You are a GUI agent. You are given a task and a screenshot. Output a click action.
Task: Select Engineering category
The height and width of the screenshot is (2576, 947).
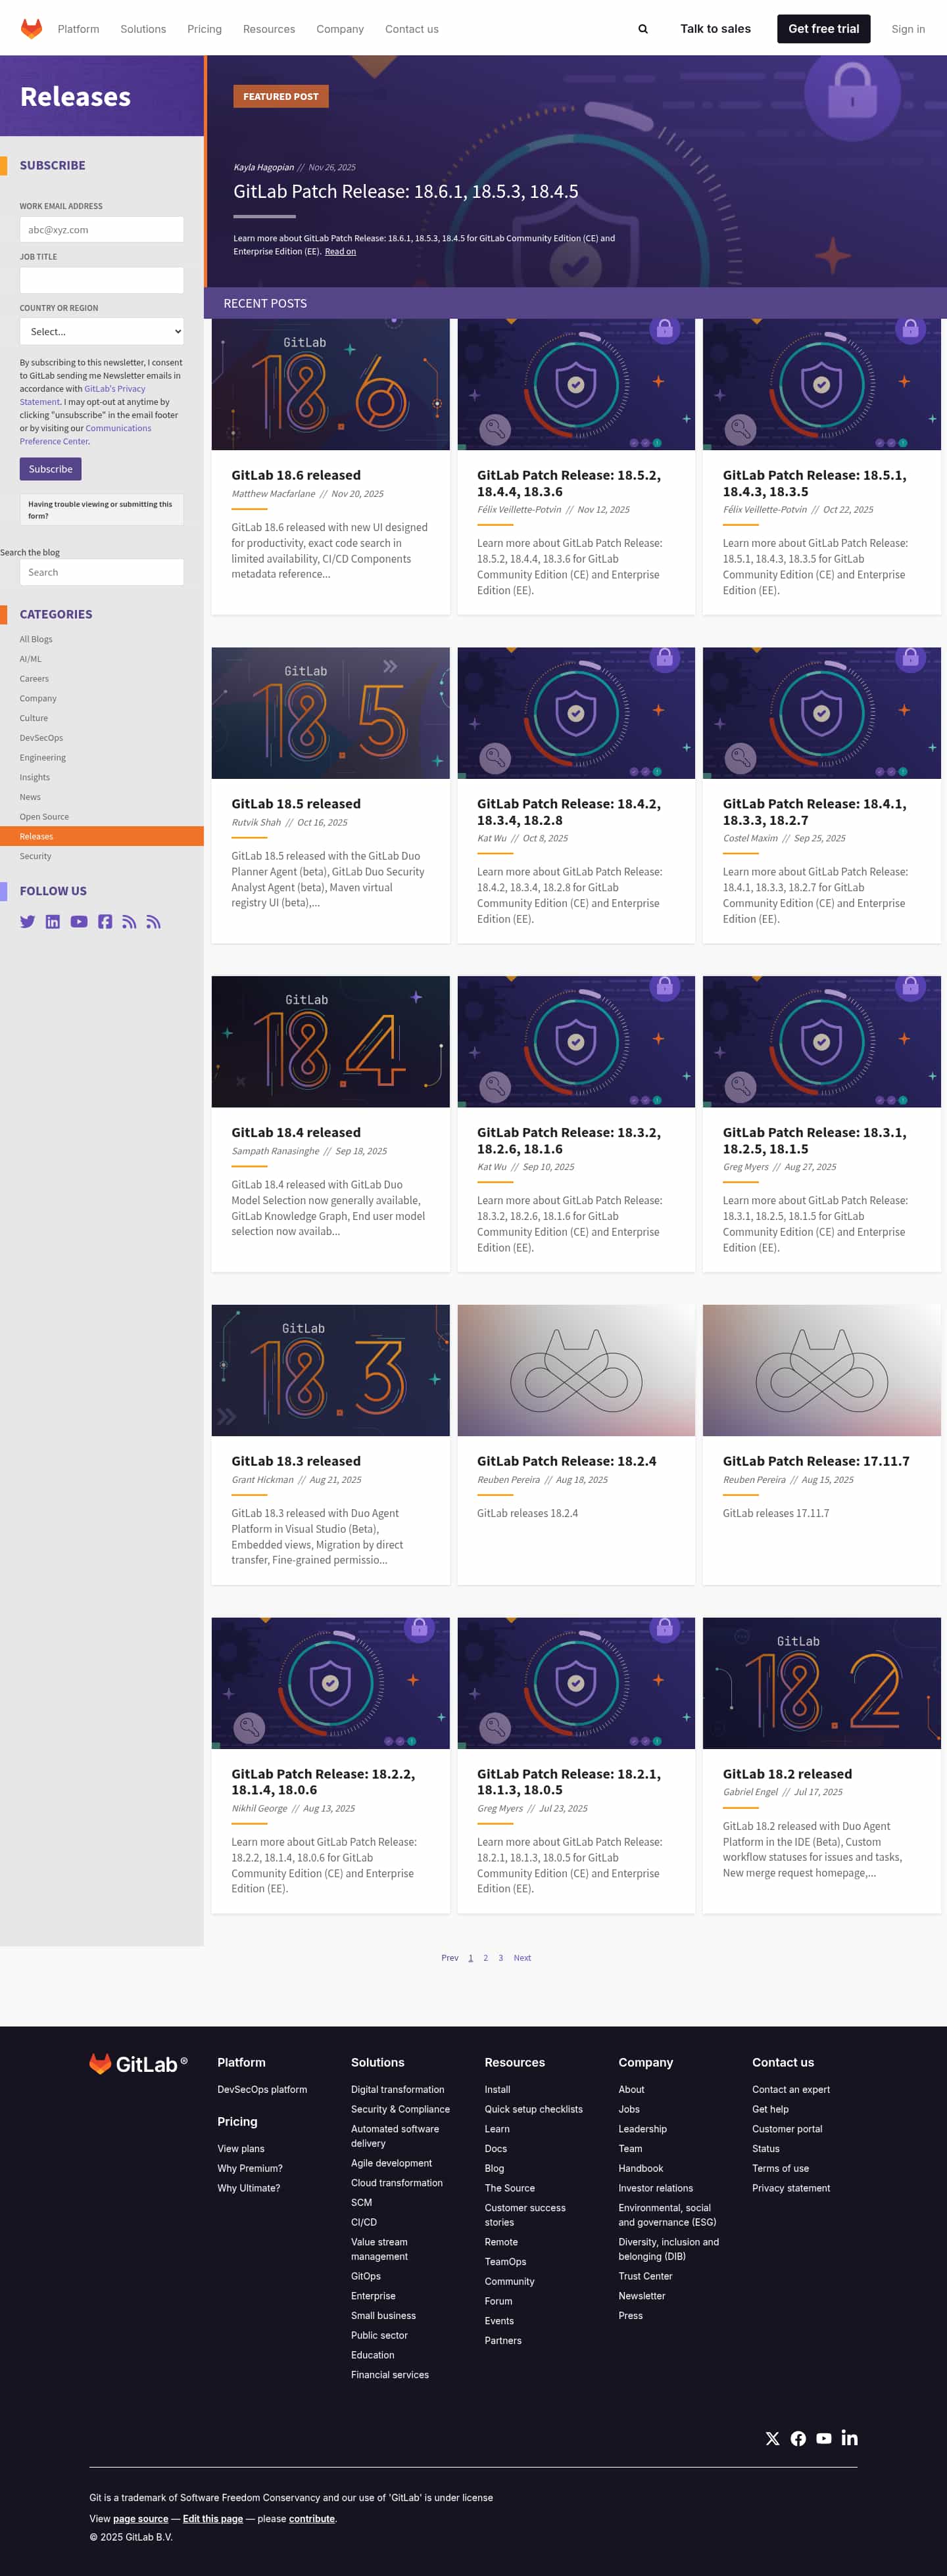tap(43, 758)
